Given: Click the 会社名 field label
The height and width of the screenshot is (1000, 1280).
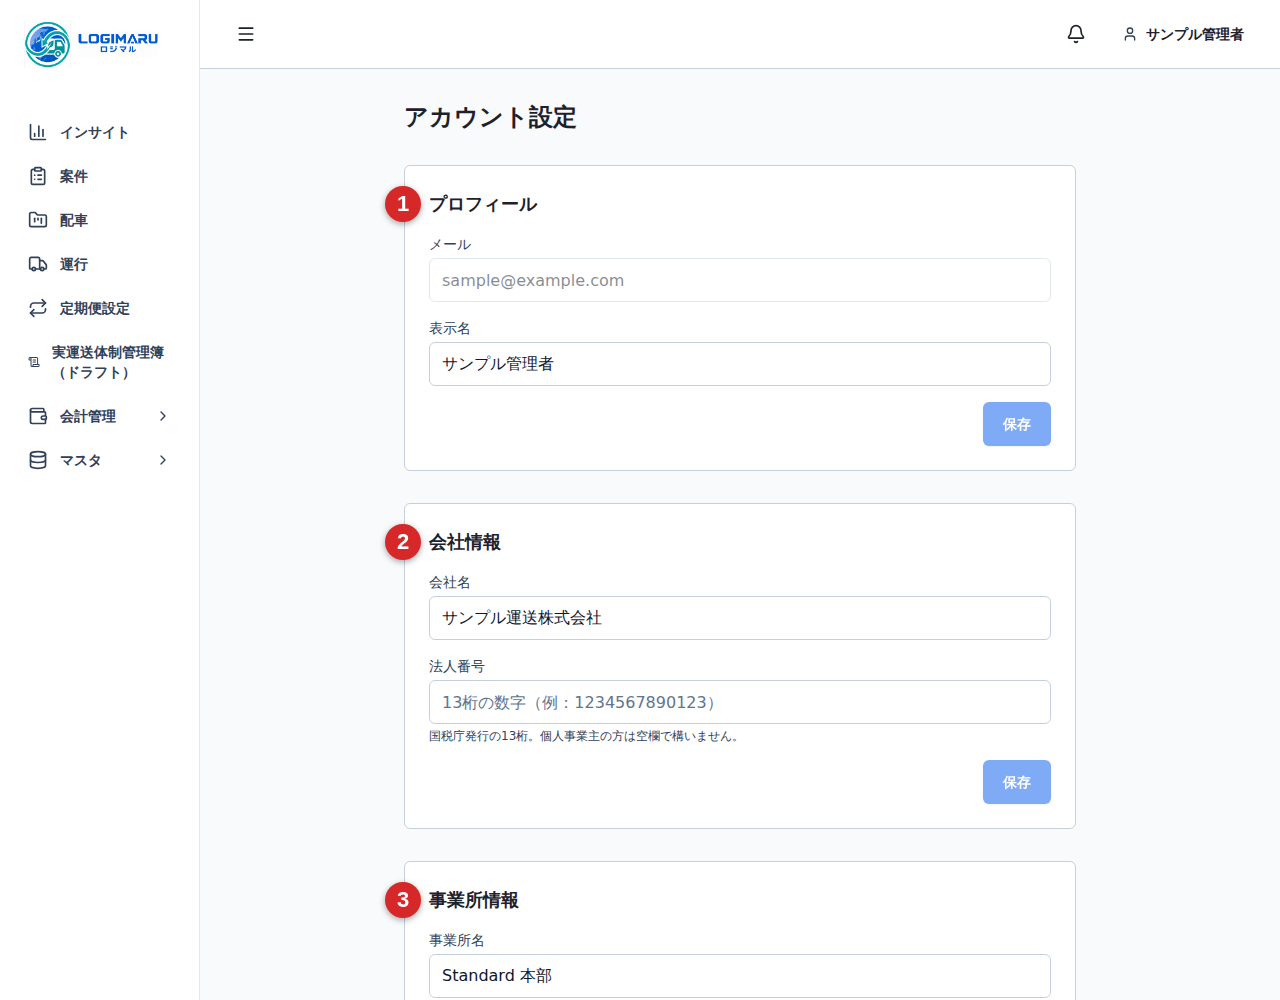Looking at the screenshot, I should pos(450,582).
